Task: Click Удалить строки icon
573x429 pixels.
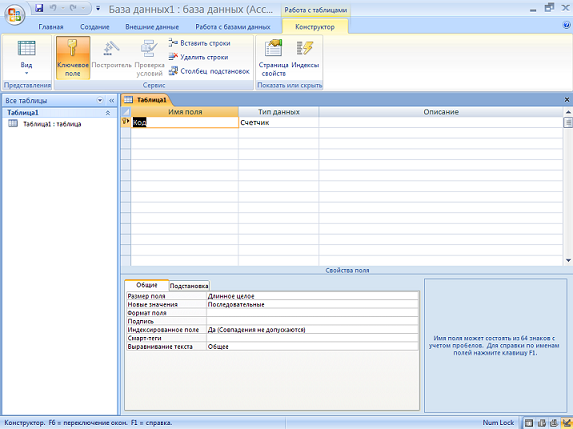Action: [173, 57]
